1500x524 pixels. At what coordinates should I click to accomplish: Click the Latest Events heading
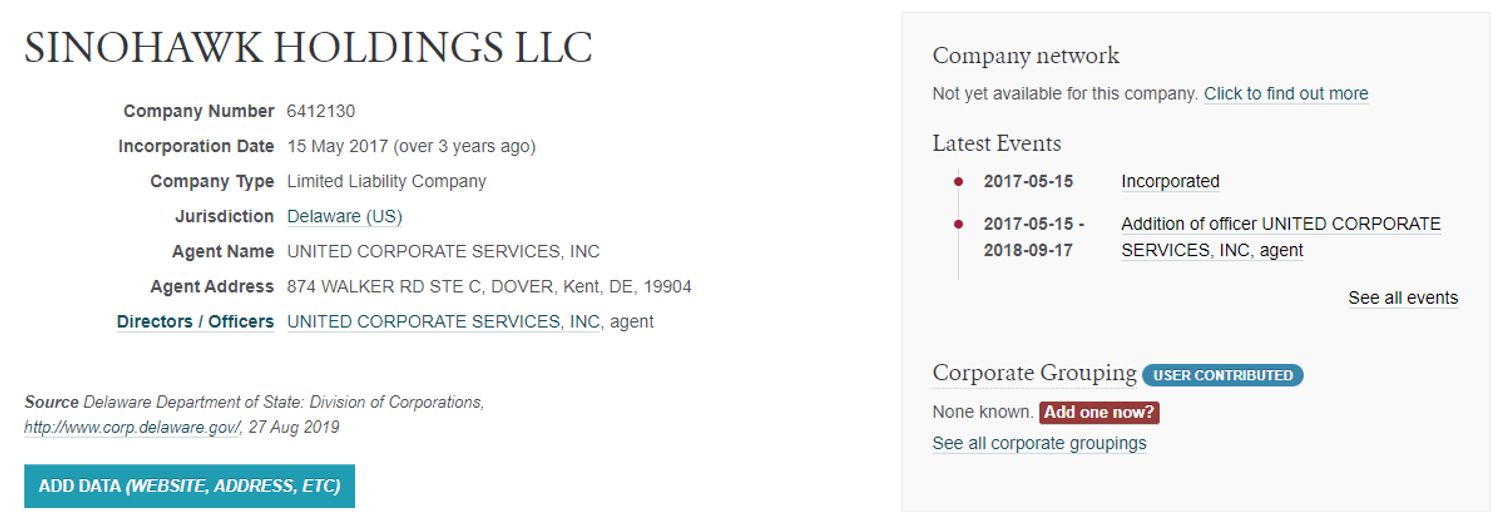(996, 144)
